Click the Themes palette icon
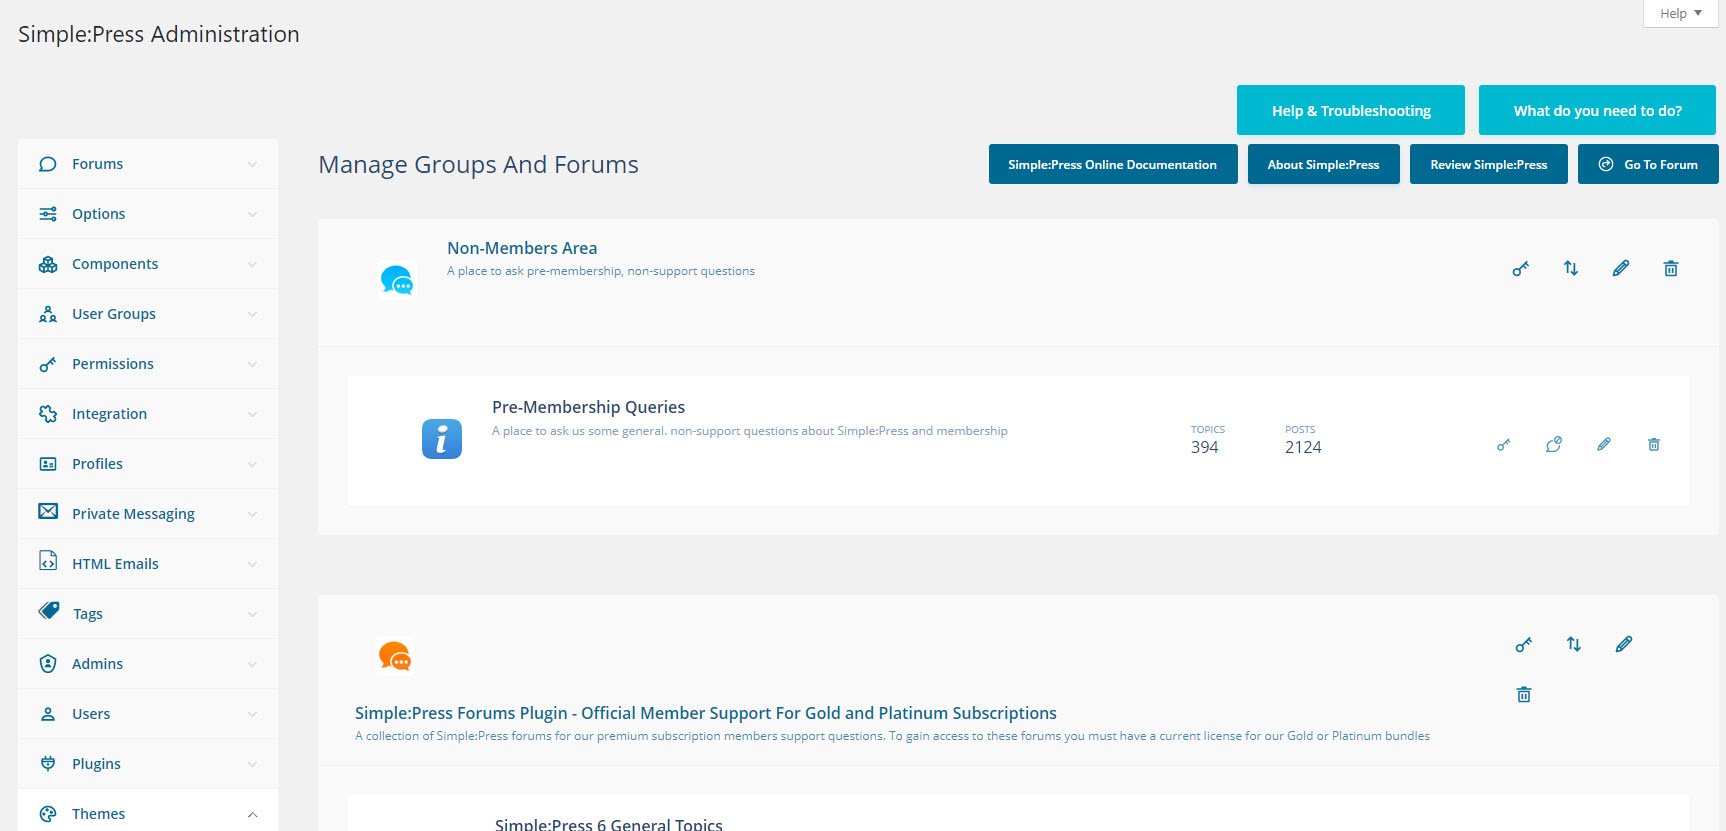Screen dimensions: 1726x831 pyautogui.click(x=47, y=814)
